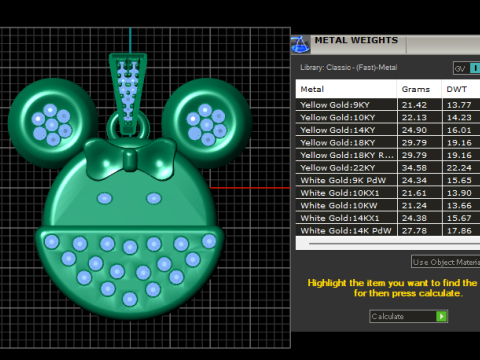The height and width of the screenshot is (360, 480).
Task: Click the pendant's left ear gem cluster
Action: tap(51, 125)
